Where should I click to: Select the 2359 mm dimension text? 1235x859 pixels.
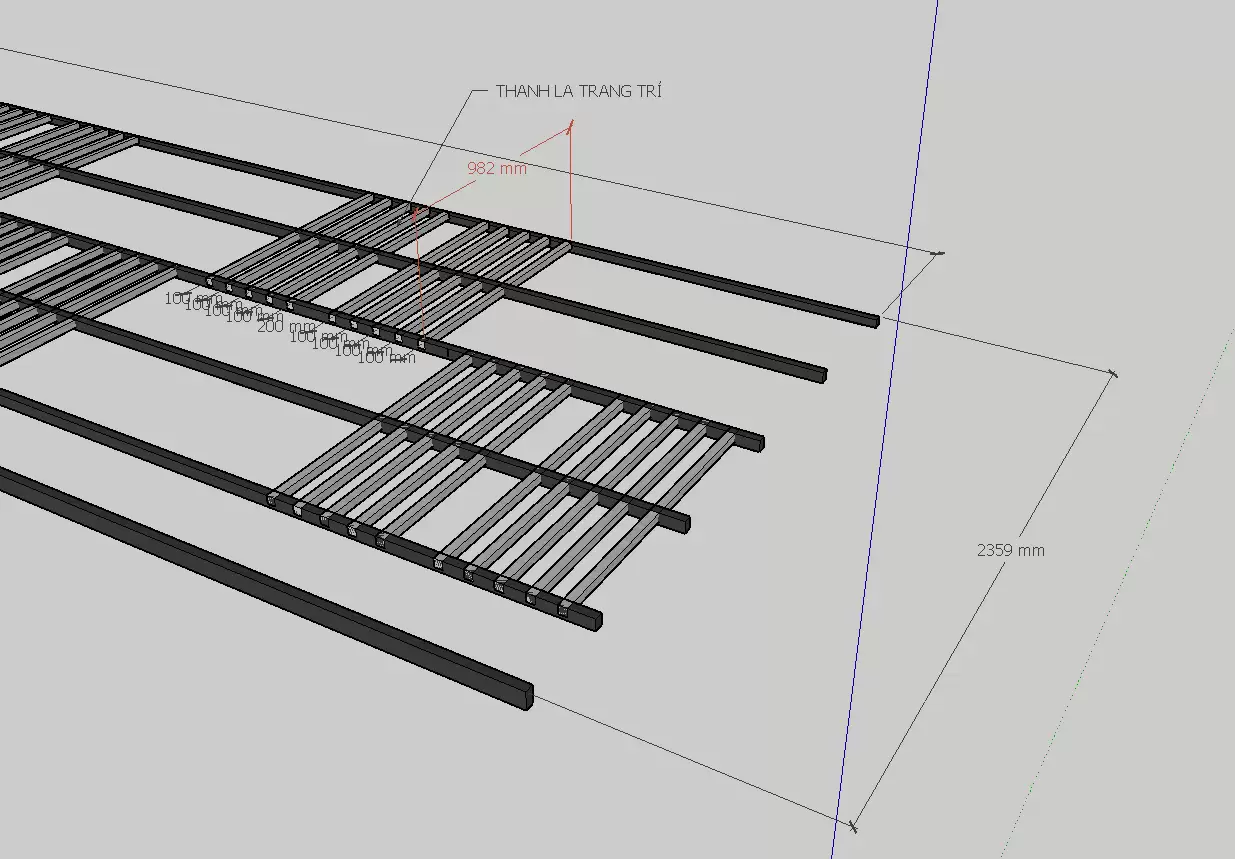(1010, 549)
